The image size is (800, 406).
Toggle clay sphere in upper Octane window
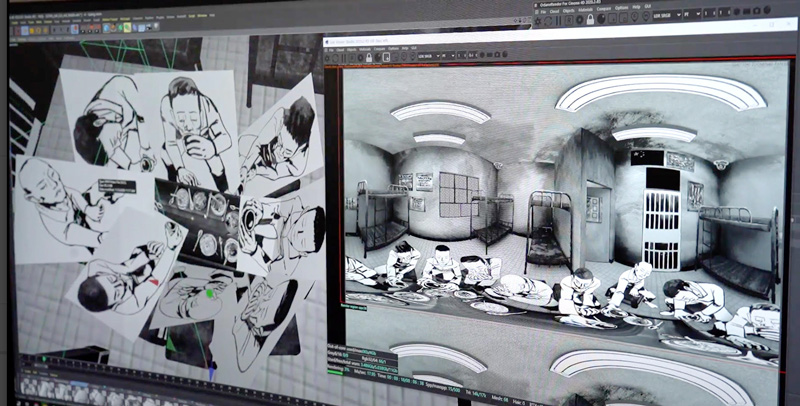(601, 18)
